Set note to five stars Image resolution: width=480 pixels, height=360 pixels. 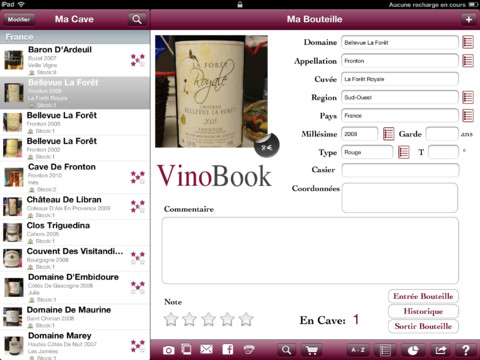pos(246,319)
